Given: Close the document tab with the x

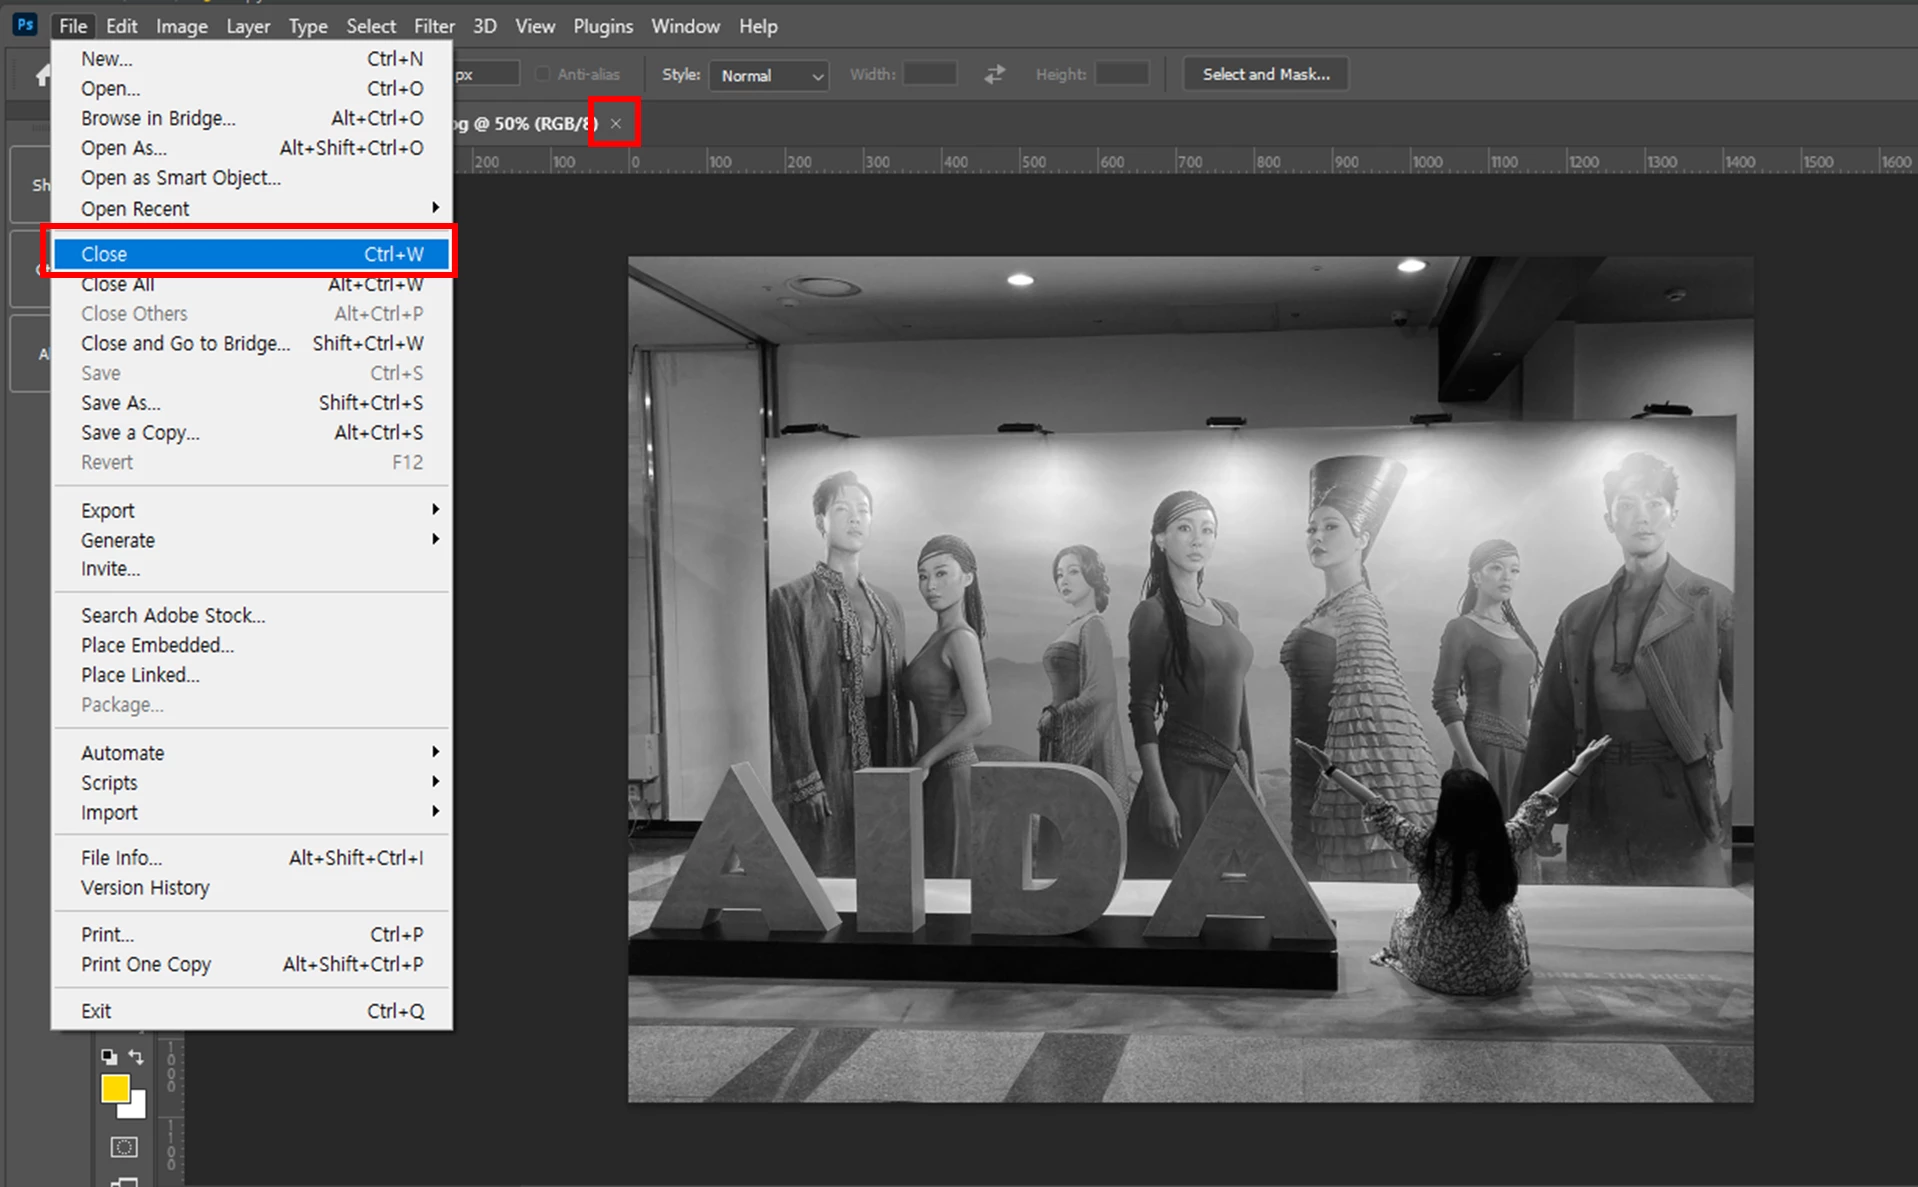Looking at the screenshot, I should 616,124.
